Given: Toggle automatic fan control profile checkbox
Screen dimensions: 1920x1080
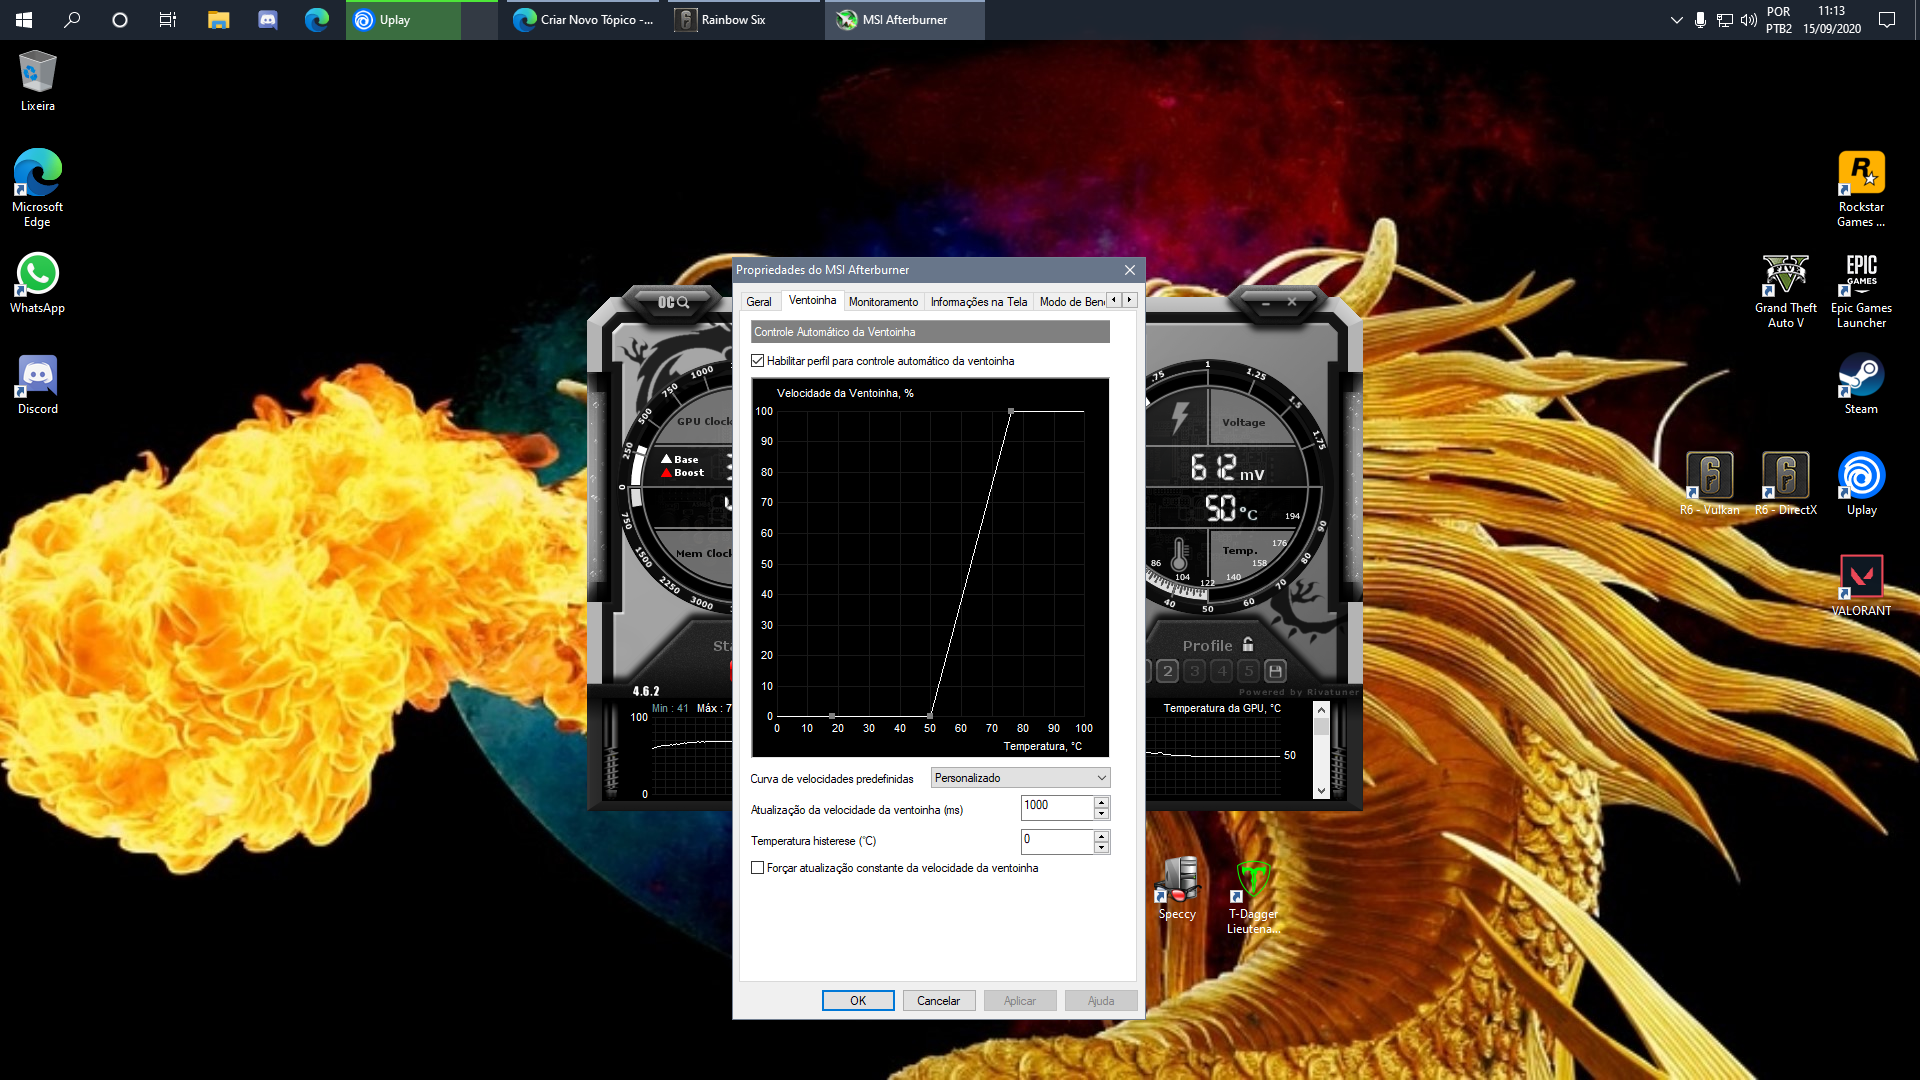Looking at the screenshot, I should [x=757, y=361].
